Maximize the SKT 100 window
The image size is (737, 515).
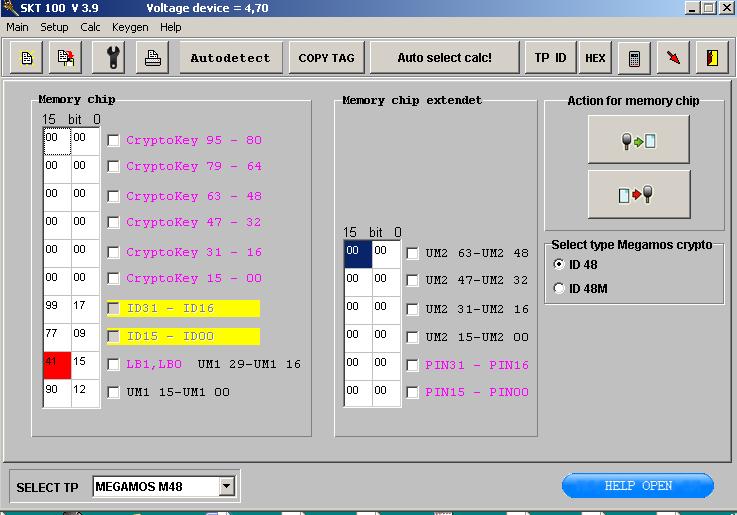click(708, 8)
